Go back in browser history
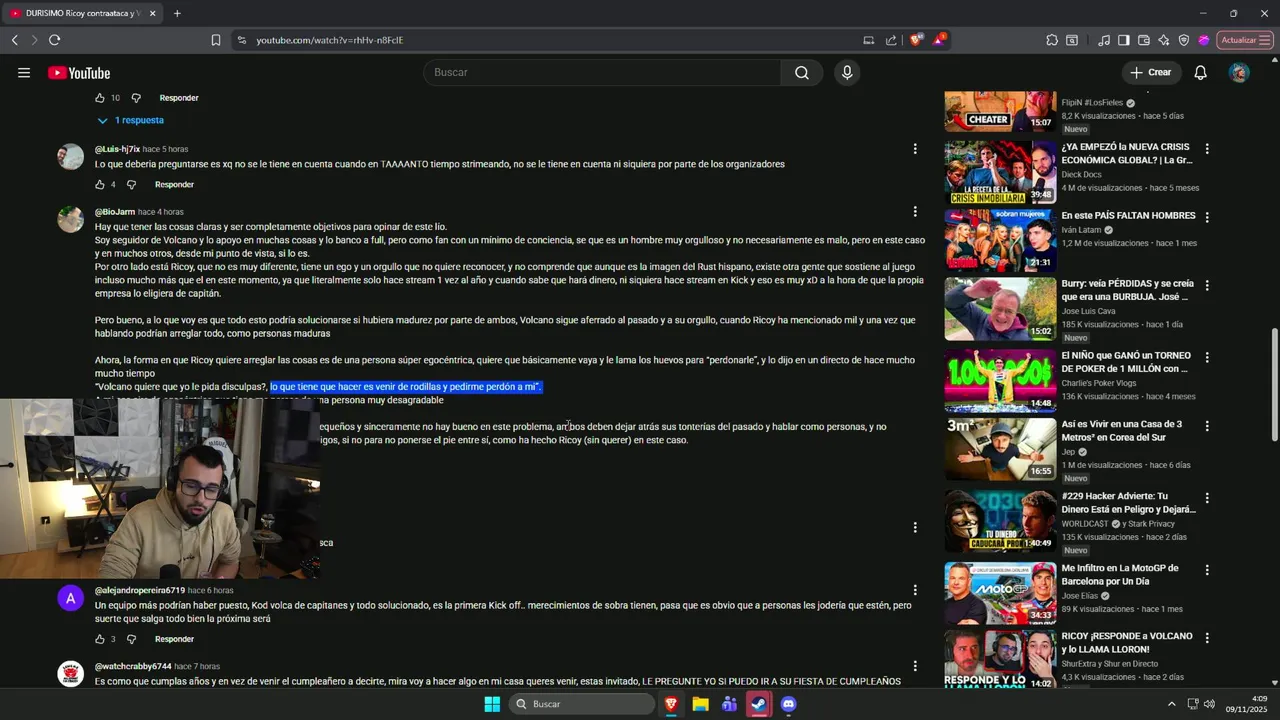This screenshot has height=720, width=1280. tap(14, 40)
